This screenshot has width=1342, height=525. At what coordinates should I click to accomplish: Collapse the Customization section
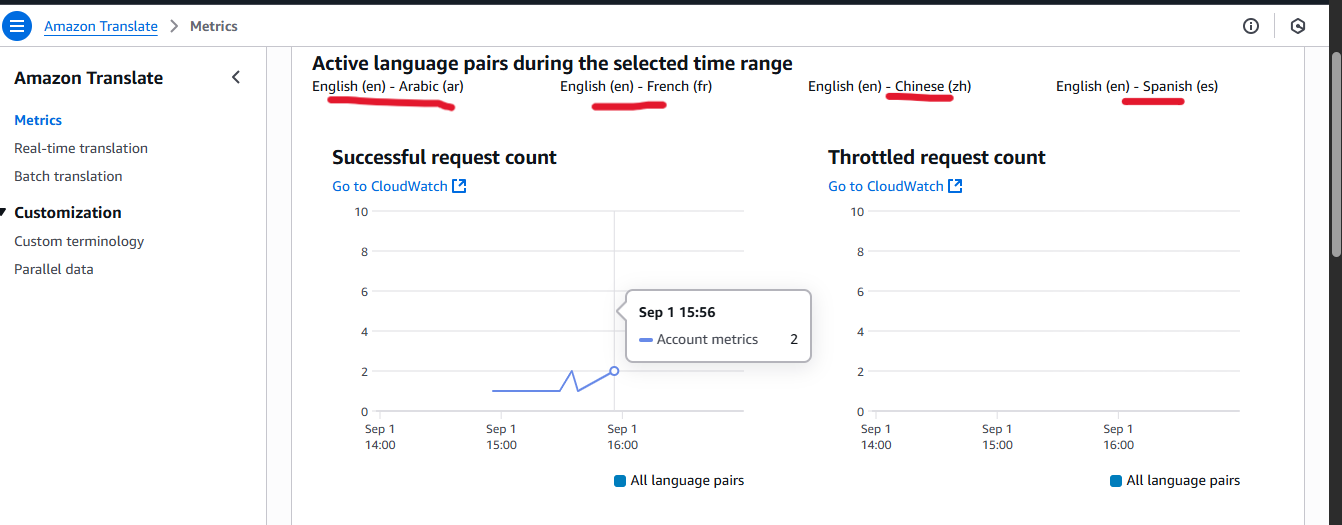pyautogui.click(x=5, y=212)
